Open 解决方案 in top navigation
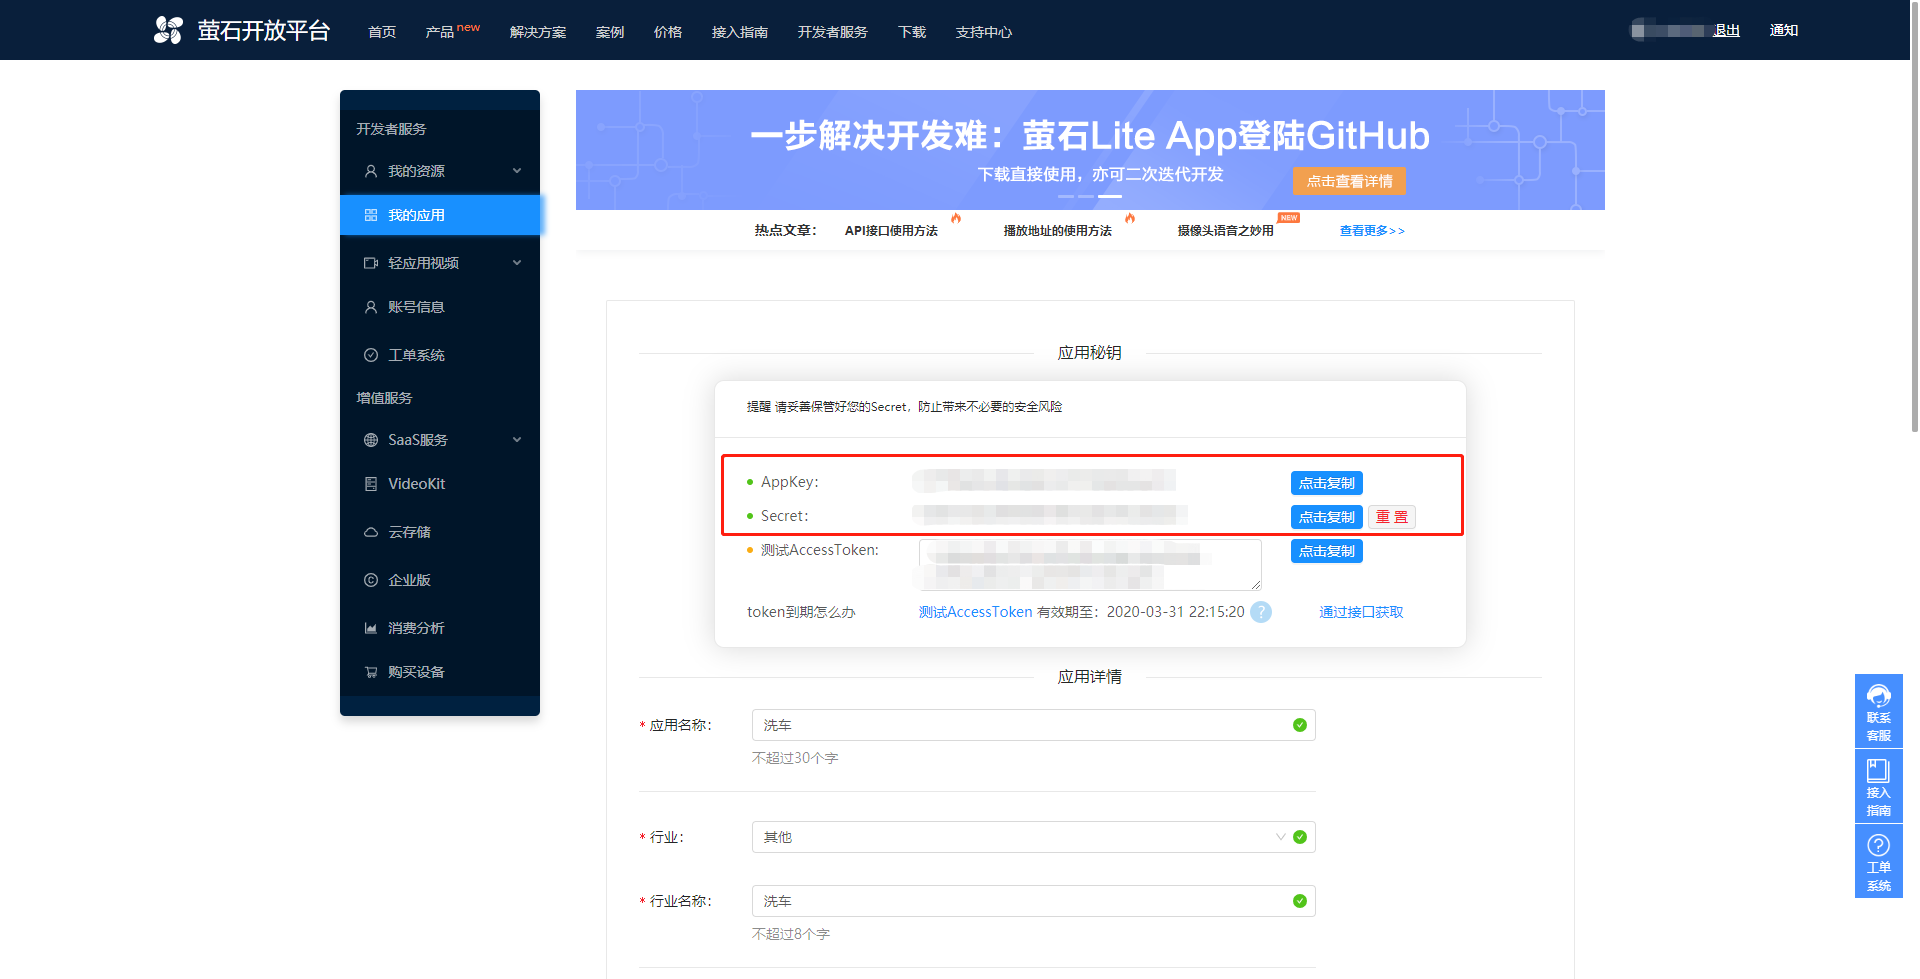This screenshot has width=1920, height=979. click(x=538, y=32)
